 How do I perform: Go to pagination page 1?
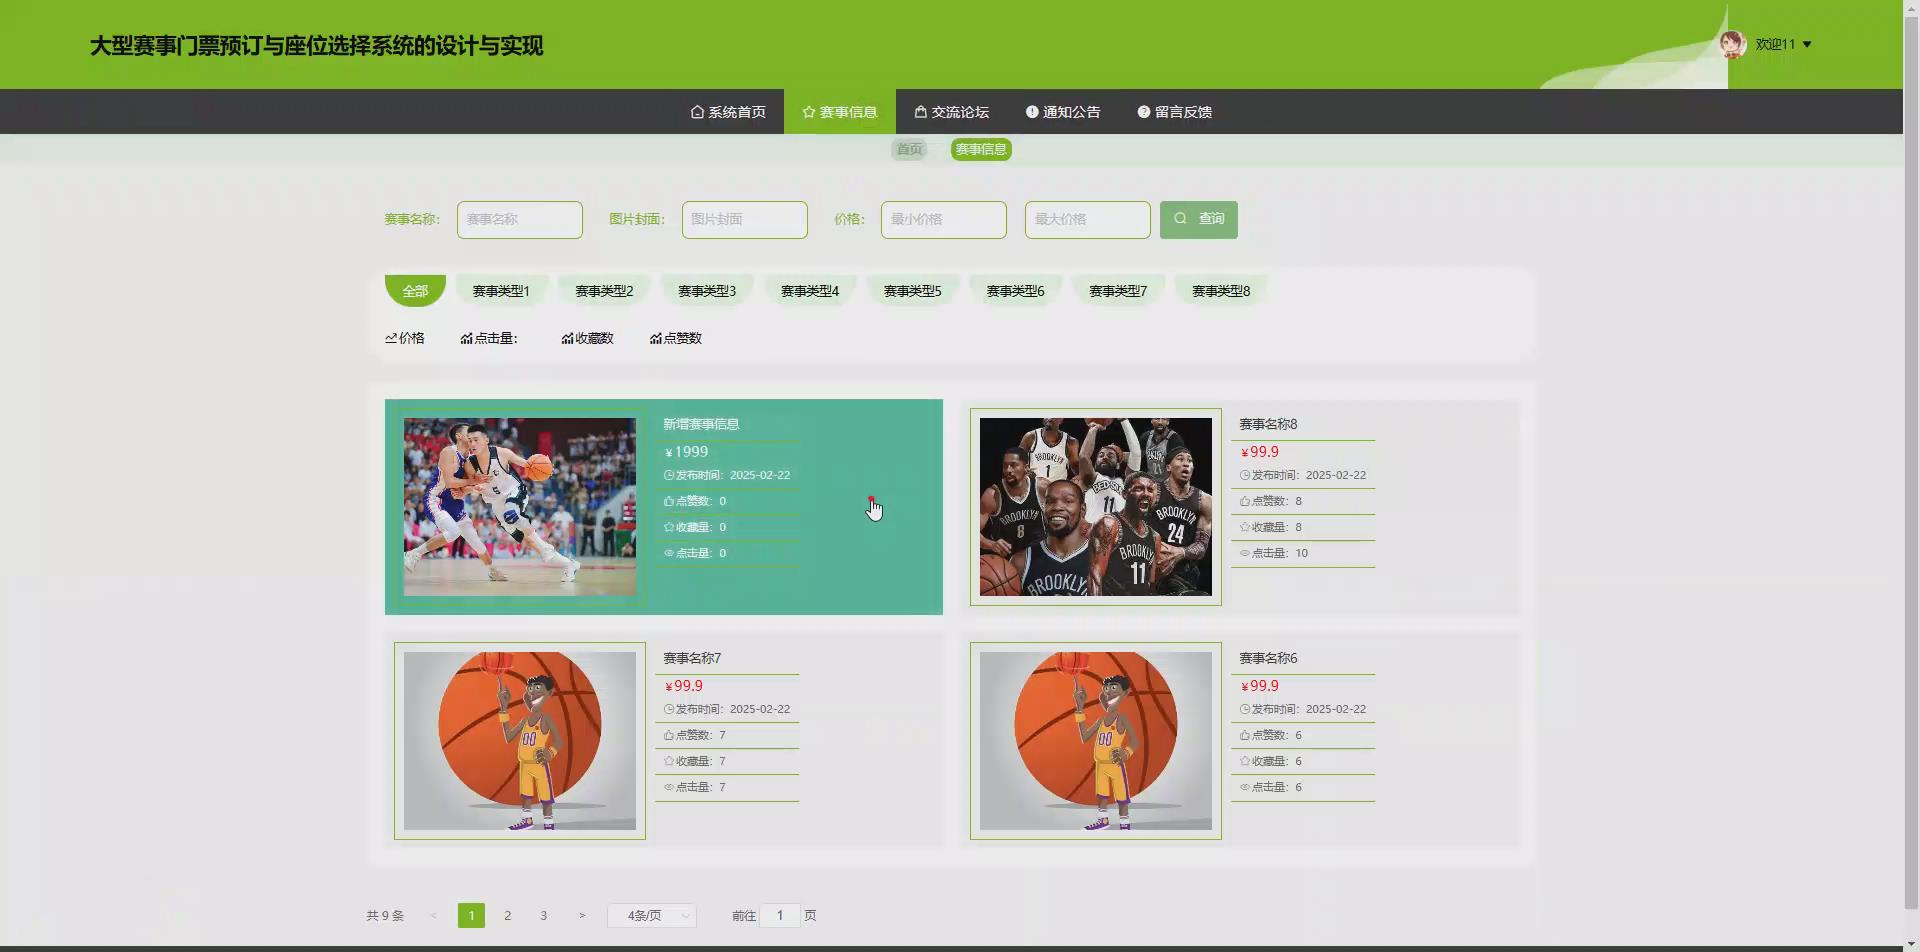471,916
